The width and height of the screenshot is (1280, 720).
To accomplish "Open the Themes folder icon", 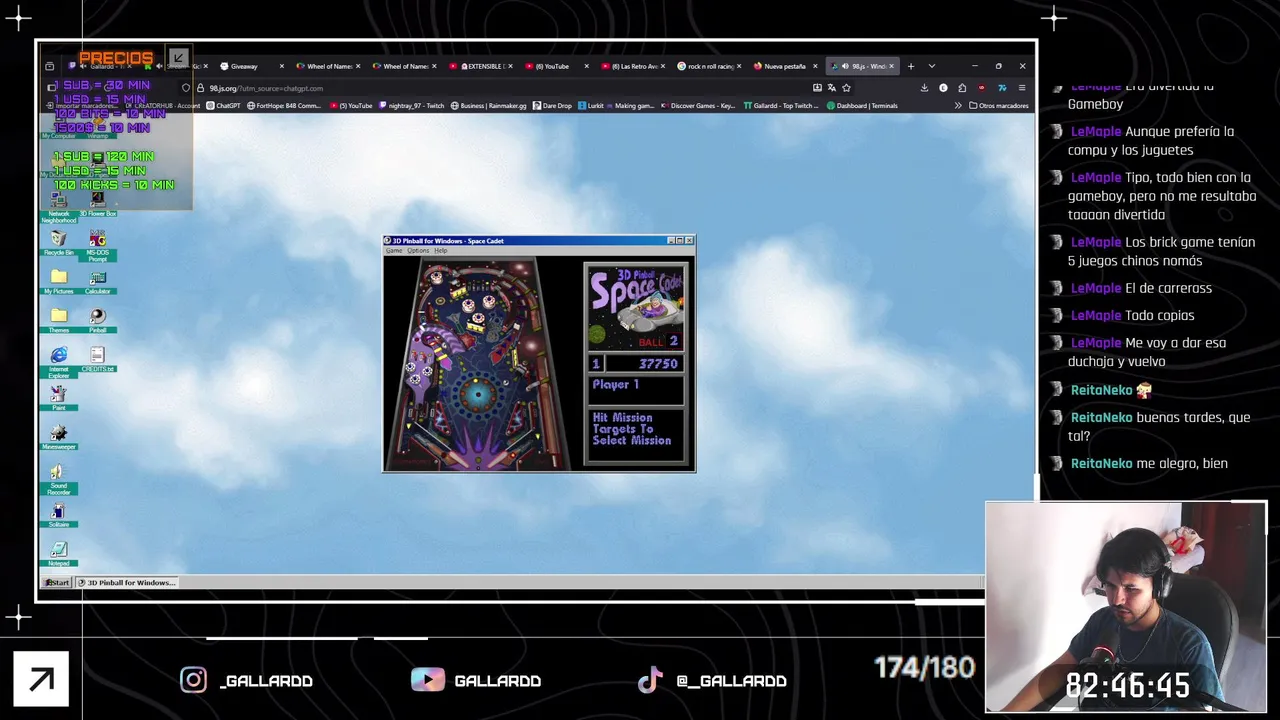I will [59, 320].
